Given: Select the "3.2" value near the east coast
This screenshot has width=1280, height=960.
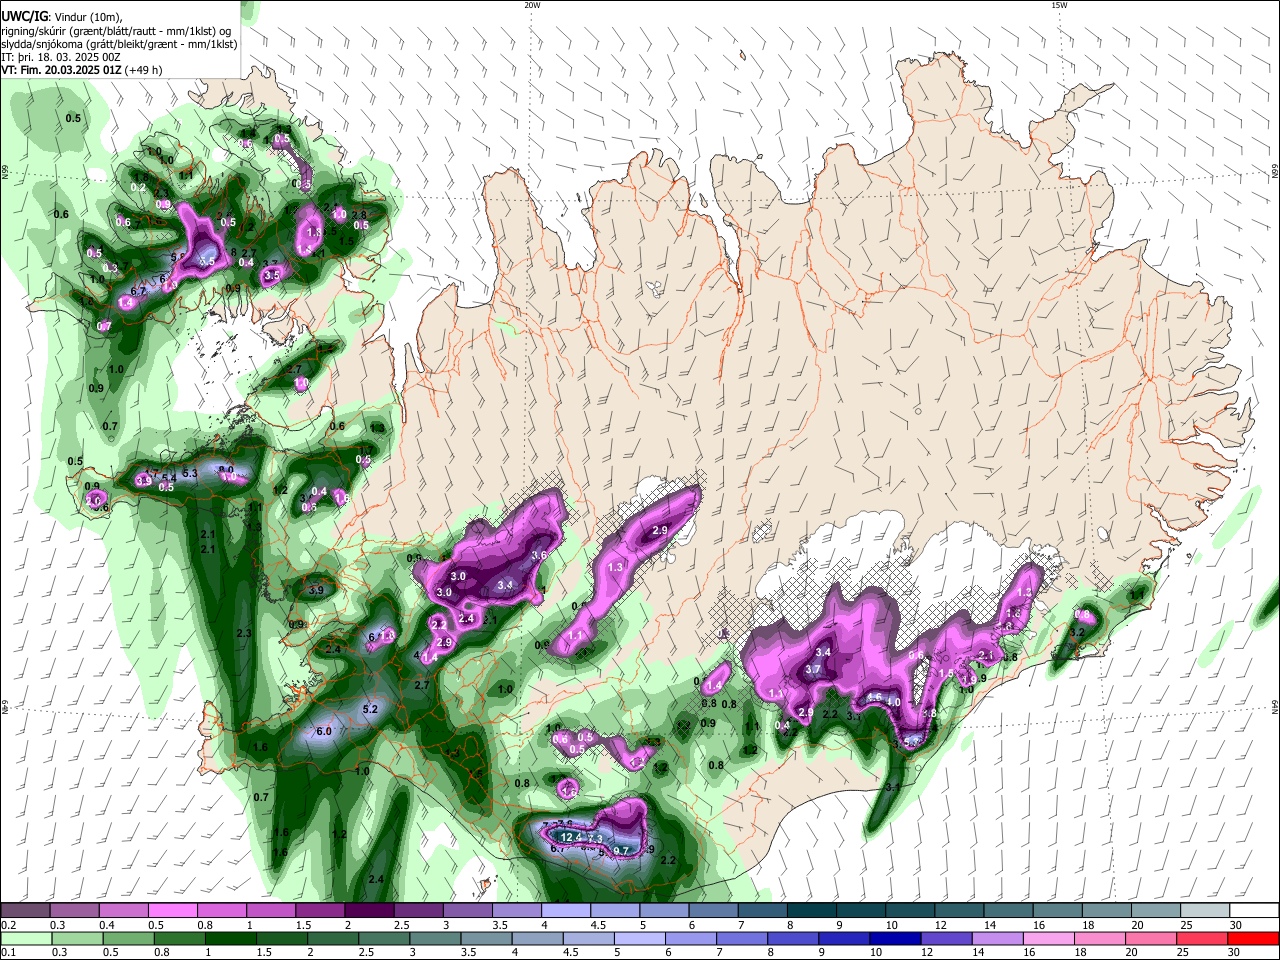Looking at the screenshot, I should pyautogui.click(x=1077, y=633).
